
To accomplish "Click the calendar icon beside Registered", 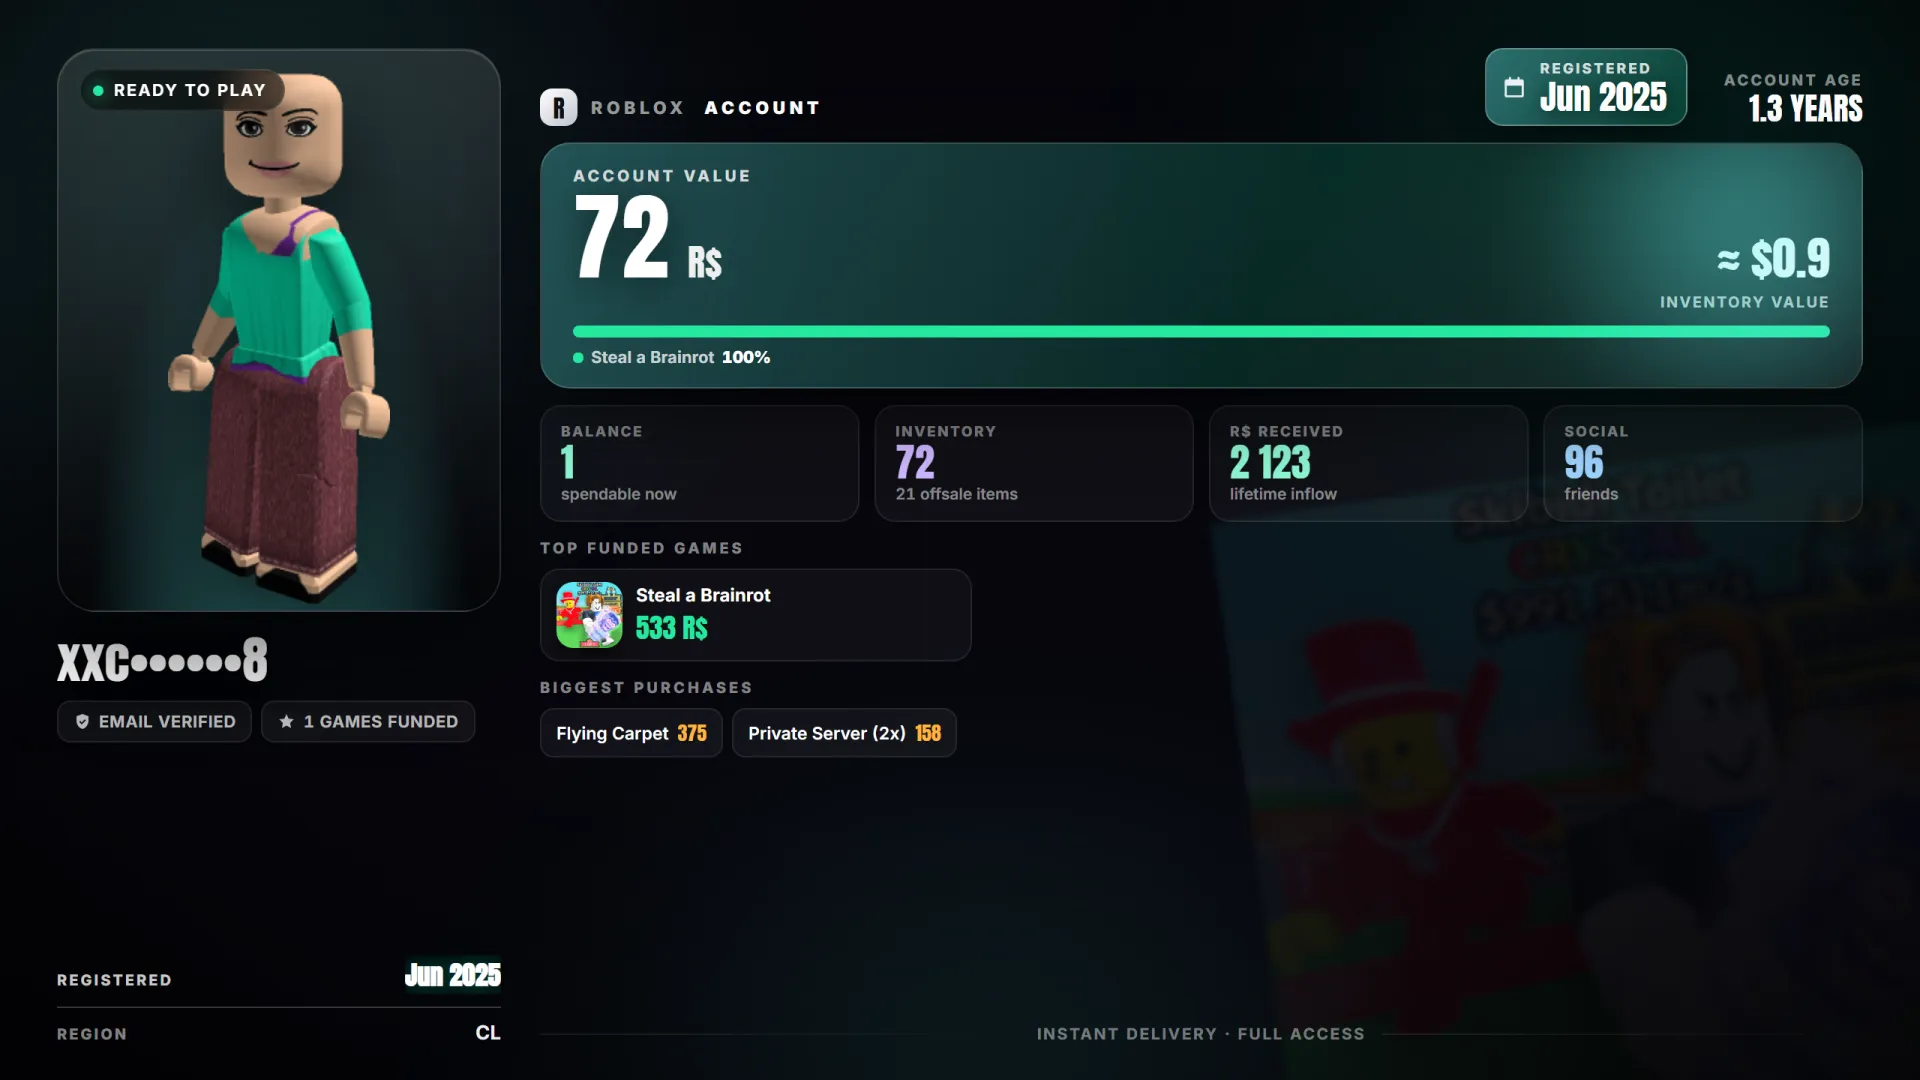I will [x=1514, y=87].
